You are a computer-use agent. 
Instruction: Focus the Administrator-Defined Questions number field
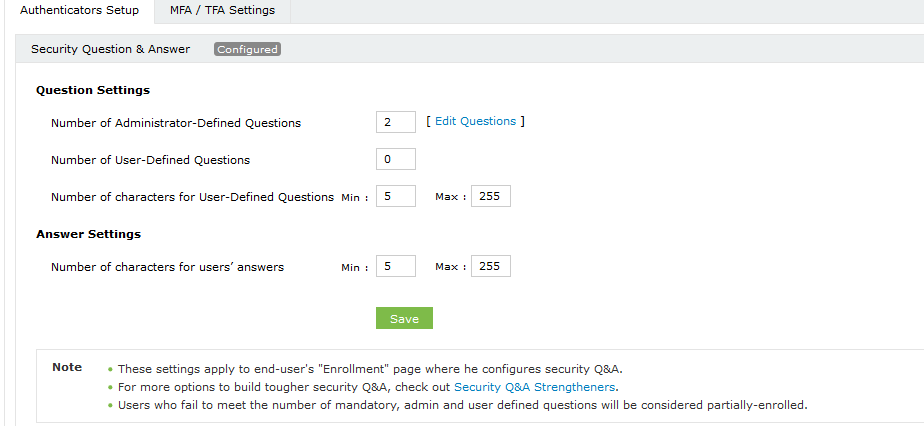(395, 122)
